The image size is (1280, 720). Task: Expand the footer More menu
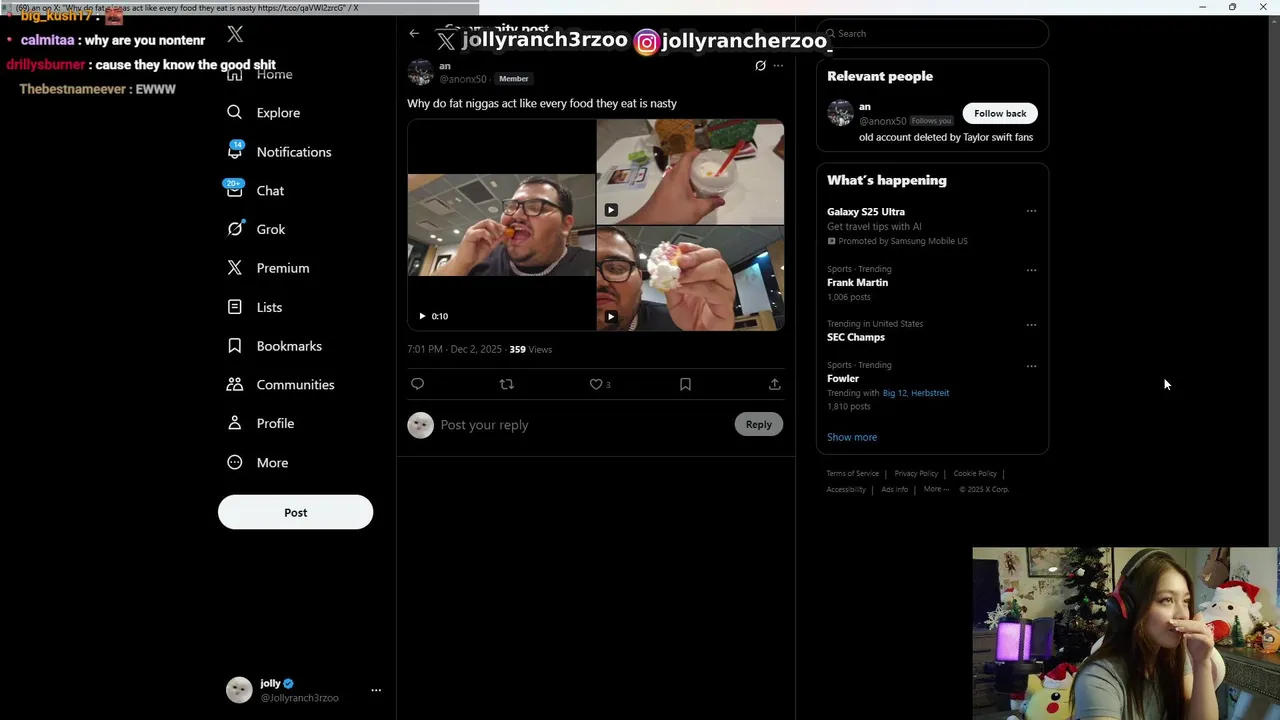pos(936,490)
